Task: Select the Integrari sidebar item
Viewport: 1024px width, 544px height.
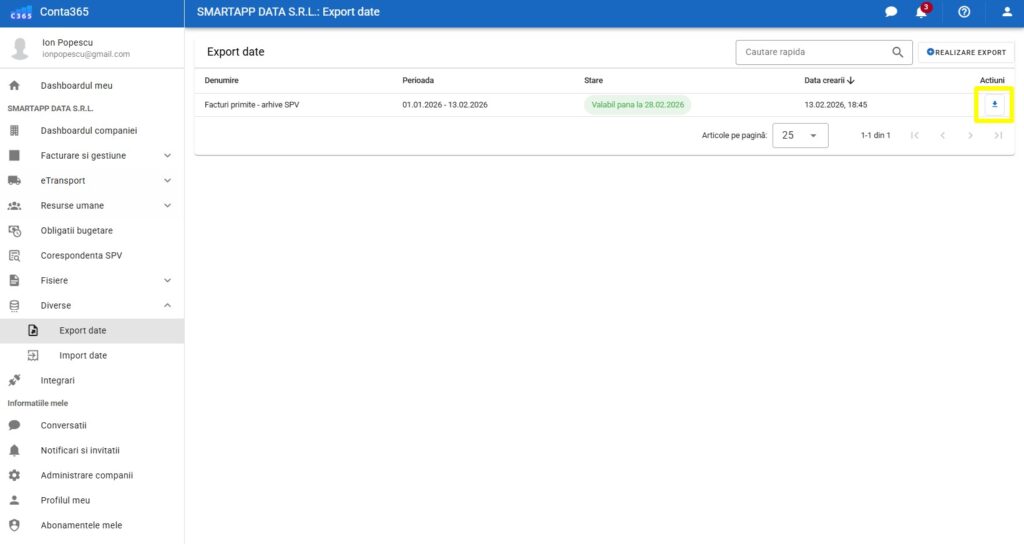Action: click(57, 381)
